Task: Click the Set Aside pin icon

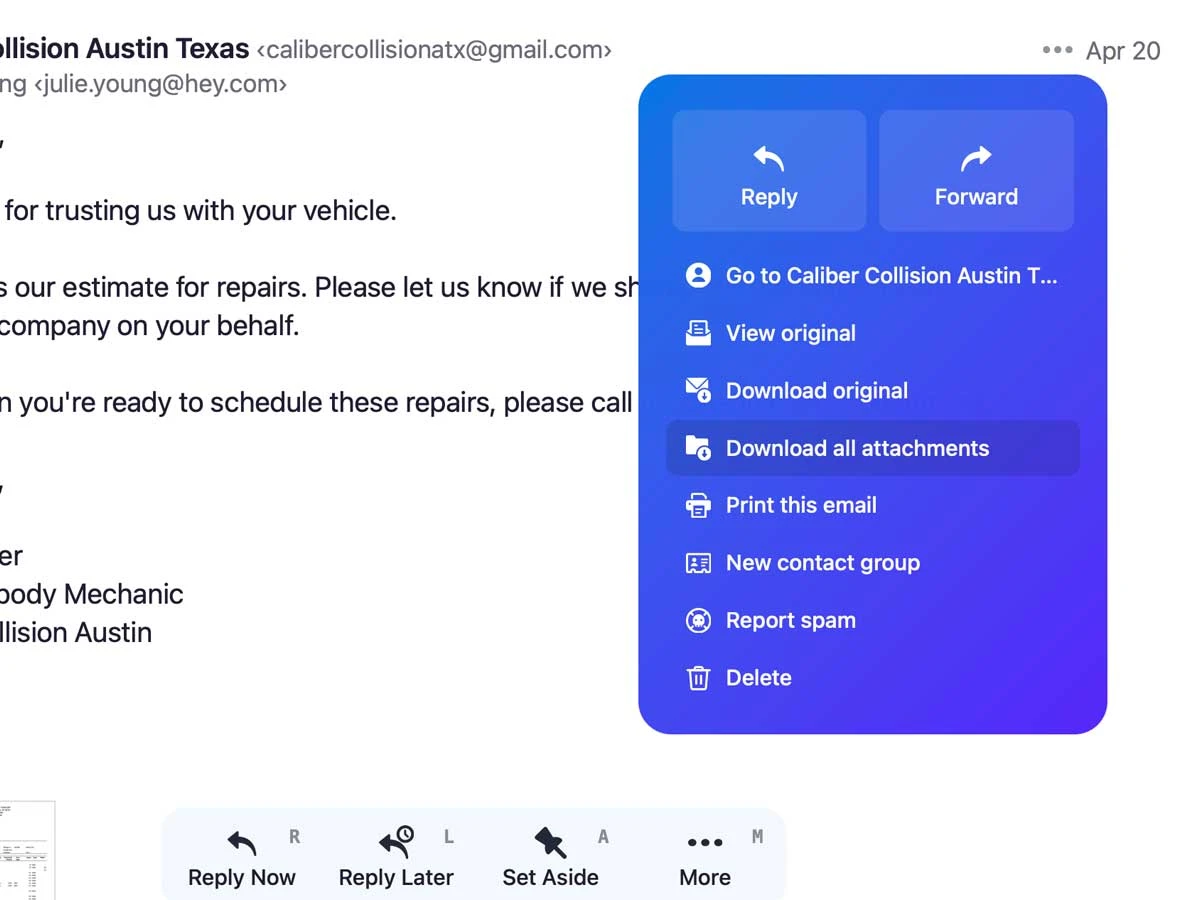Action: 550,843
